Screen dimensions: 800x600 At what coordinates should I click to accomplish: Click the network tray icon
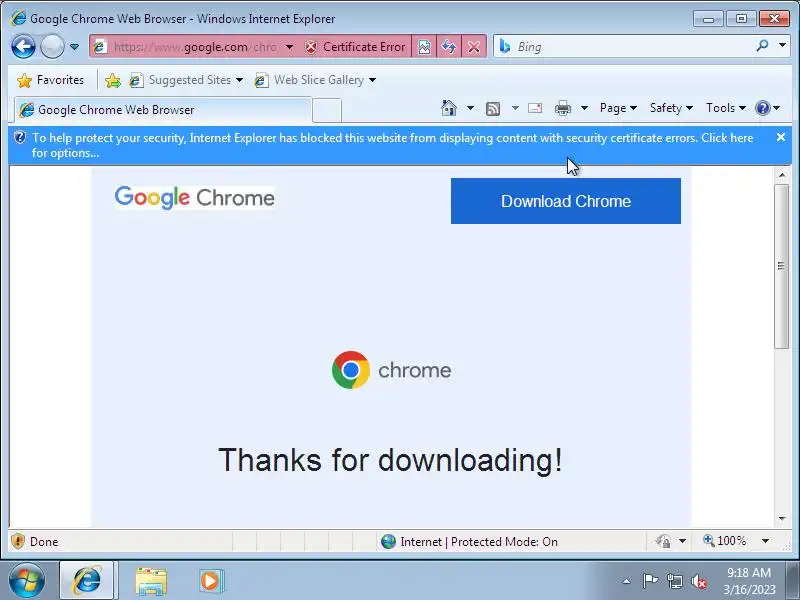coord(674,581)
